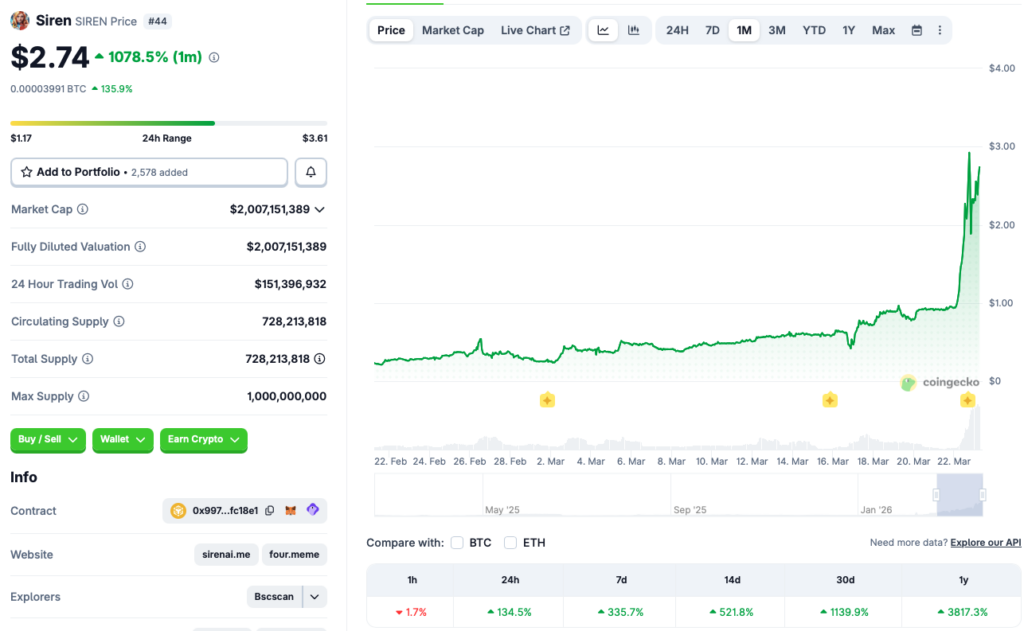Open the calendar date range picker

916,30
